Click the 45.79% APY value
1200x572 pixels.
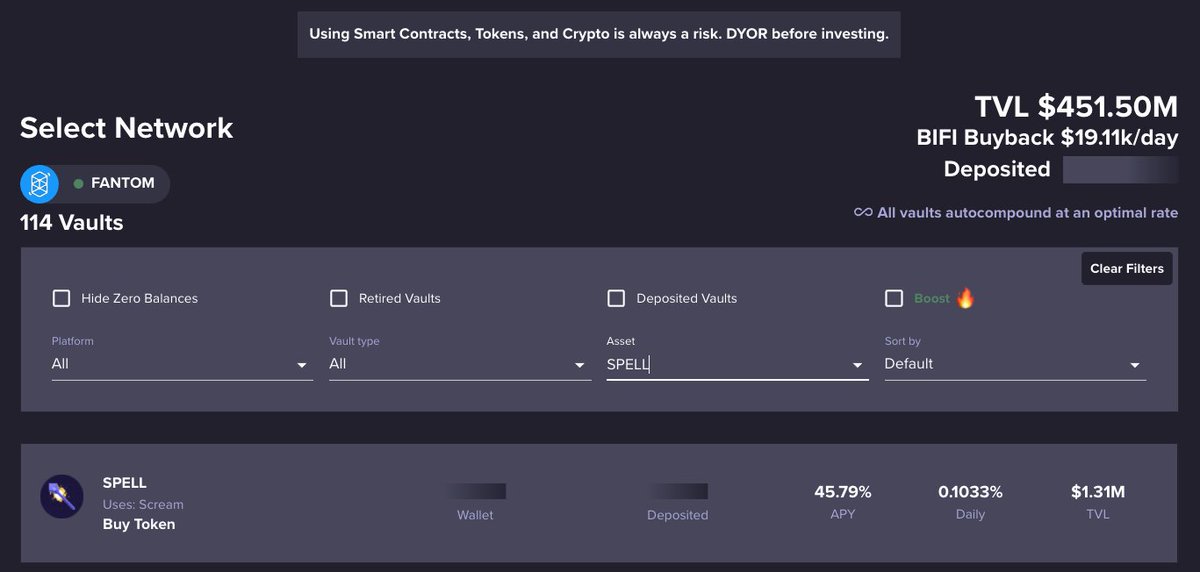pyautogui.click(x=843, y=492)
